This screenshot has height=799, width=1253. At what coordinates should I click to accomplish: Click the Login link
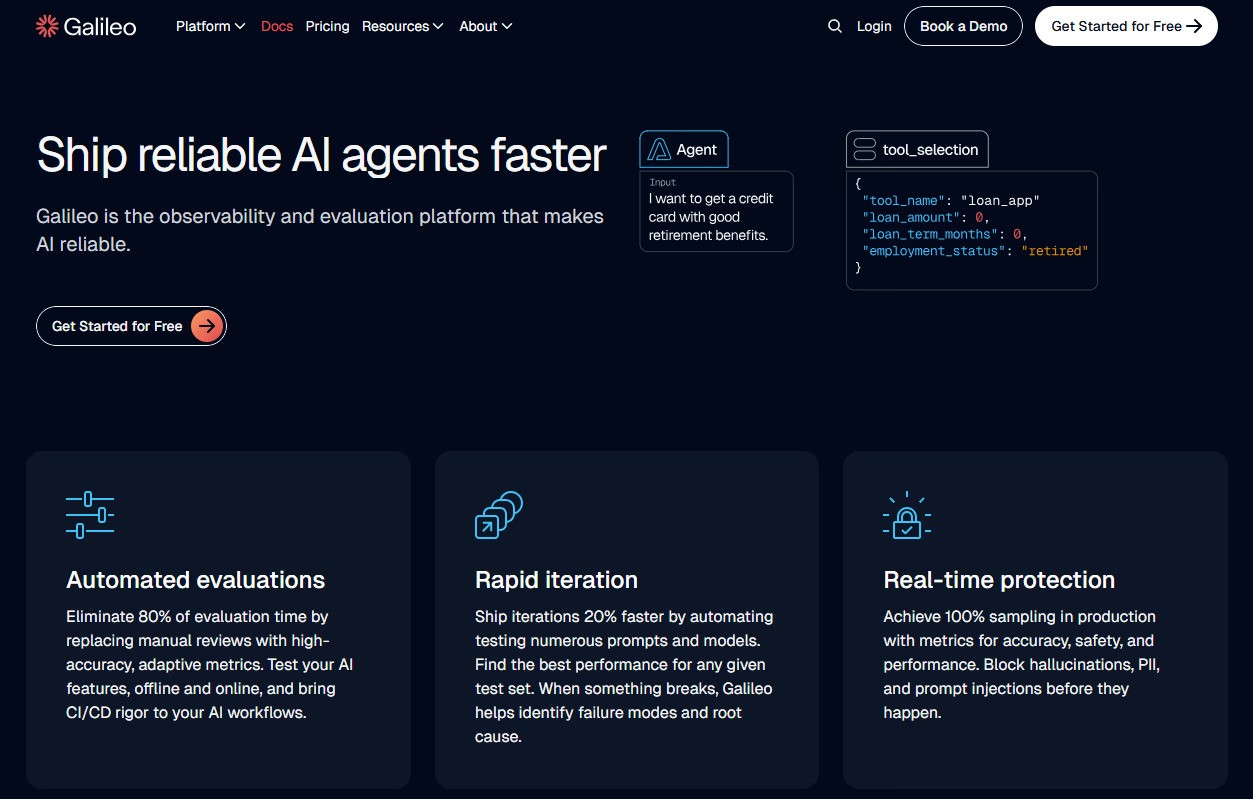[874, 26]
